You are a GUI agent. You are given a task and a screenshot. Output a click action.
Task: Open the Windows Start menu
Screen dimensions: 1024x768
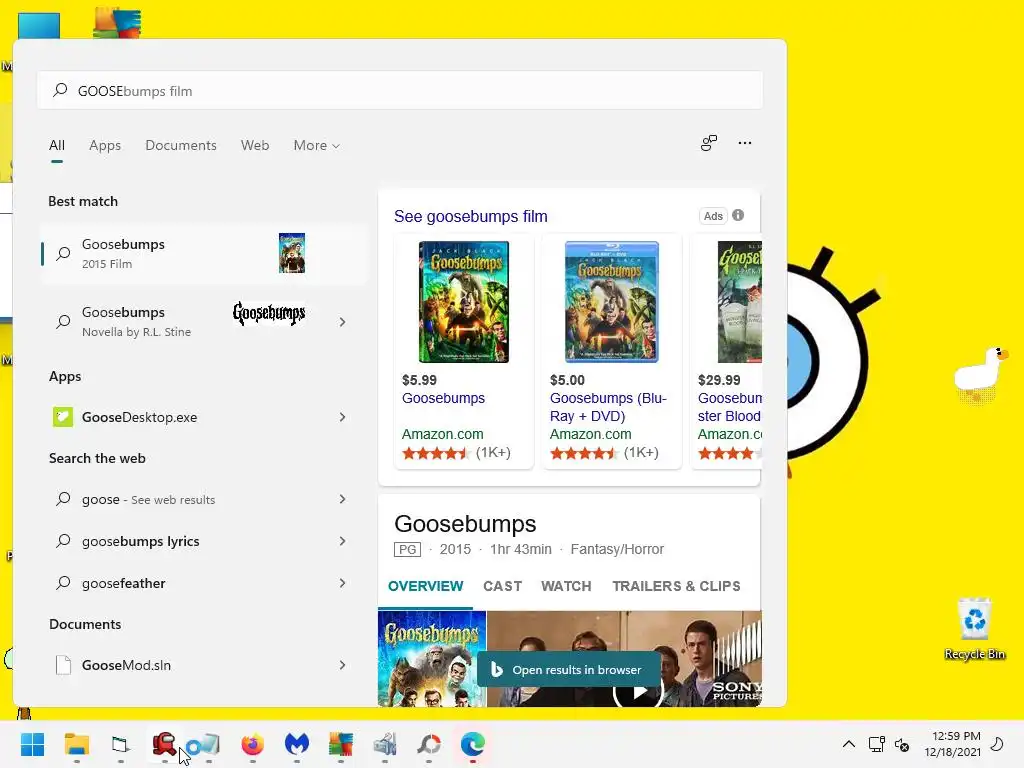pyautogui.click(x=33, y=744)
